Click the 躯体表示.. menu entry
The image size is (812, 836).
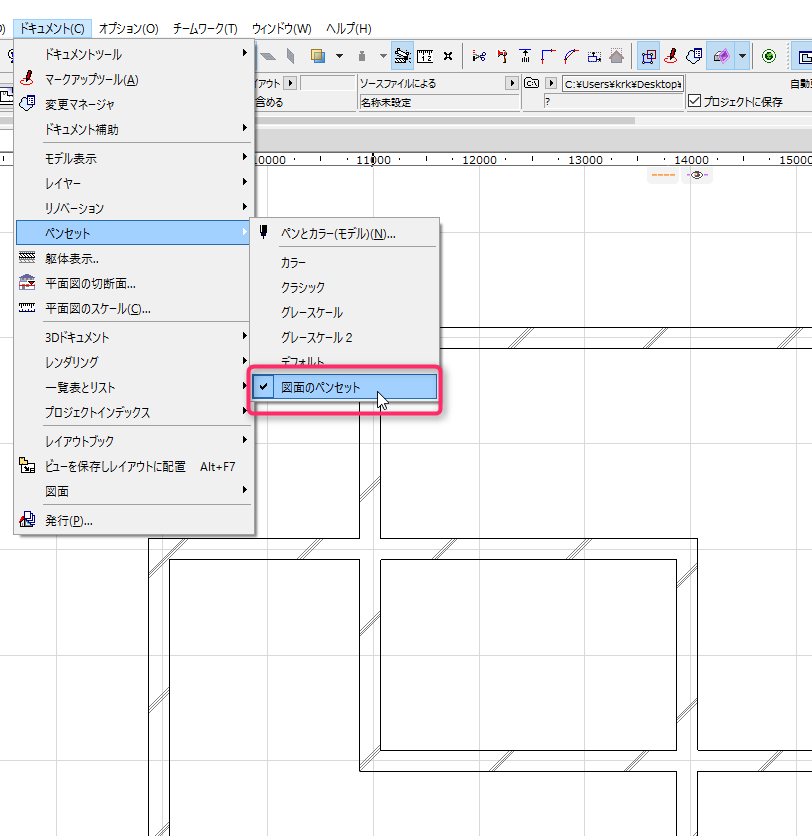coord(133,259)
